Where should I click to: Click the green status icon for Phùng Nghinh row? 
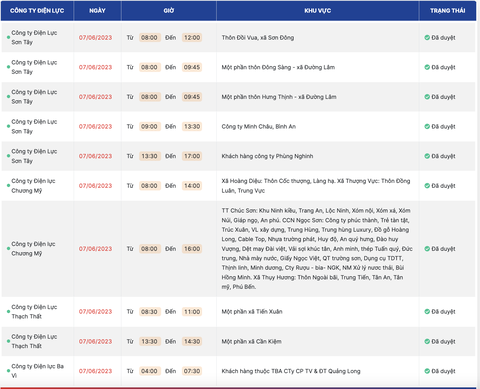pyautogui.click(x=427, y=156)
